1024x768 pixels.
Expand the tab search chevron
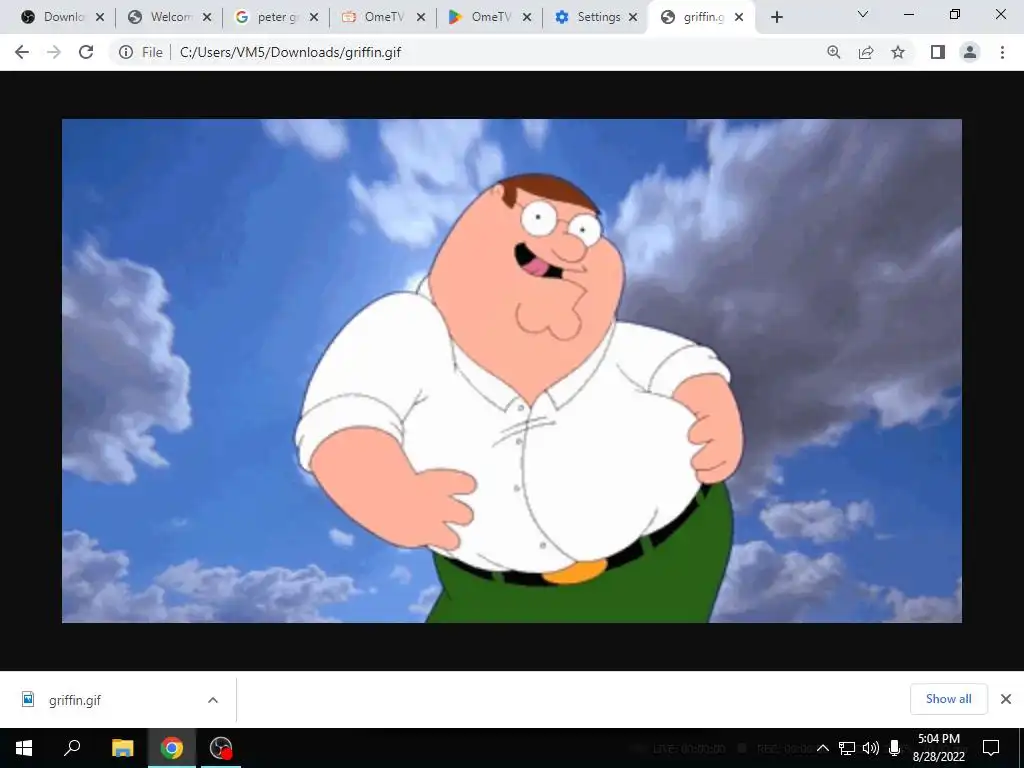(863, 14)
